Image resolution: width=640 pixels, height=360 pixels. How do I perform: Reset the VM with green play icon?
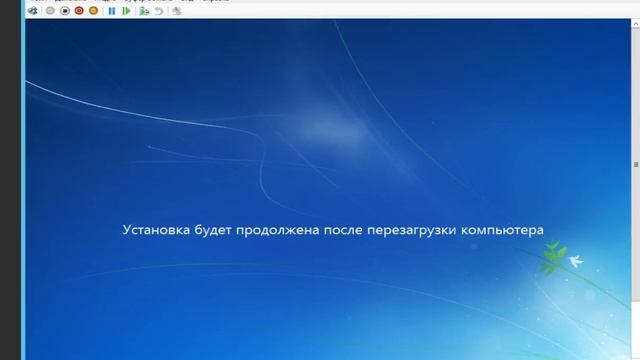126,11
